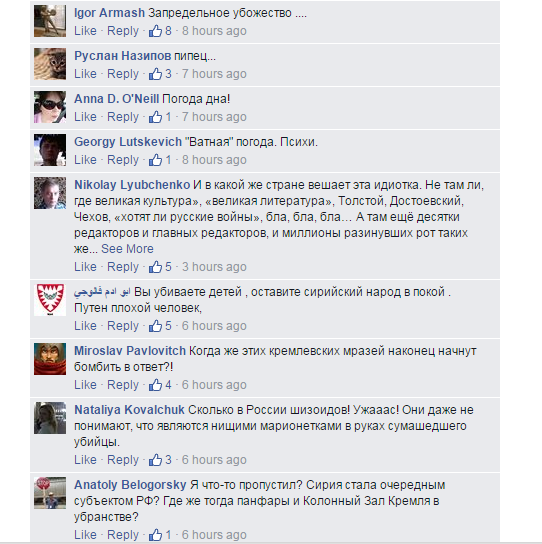Reply to Miroslav Pavlovitch's comment
Viewport: 542px width, 544px height.
[123, 385]
